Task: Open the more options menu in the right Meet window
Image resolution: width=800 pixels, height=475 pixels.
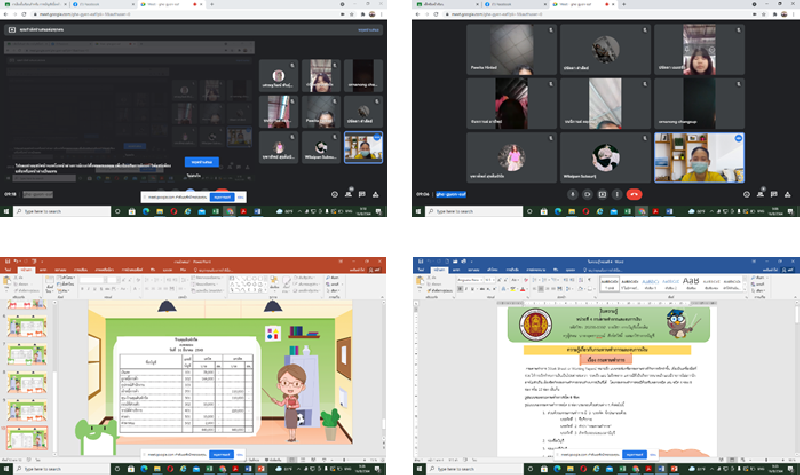Action: pyautogui.click(x=617, y=195)
